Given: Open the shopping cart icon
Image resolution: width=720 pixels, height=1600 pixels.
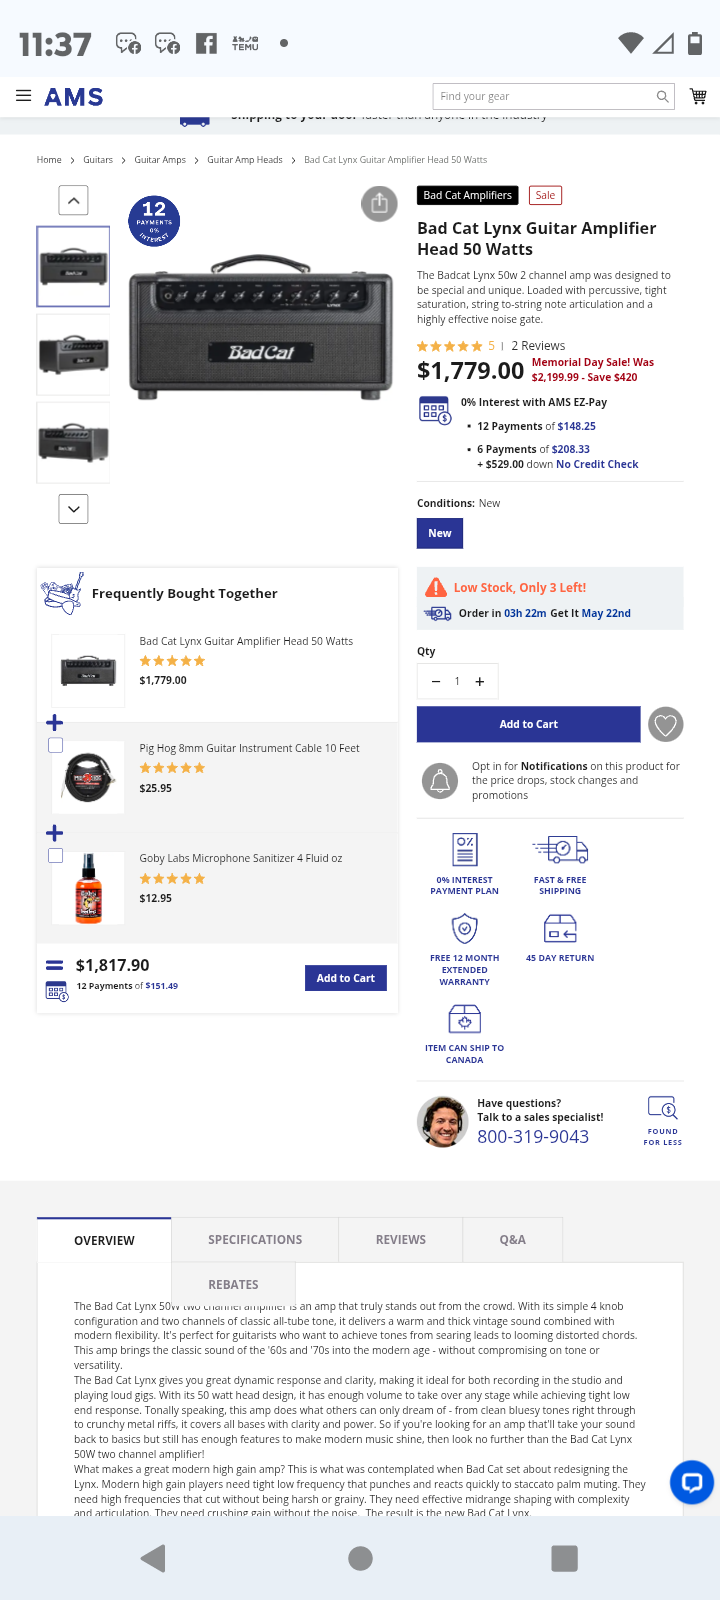Looking at the screenshot, I should 698,96.
